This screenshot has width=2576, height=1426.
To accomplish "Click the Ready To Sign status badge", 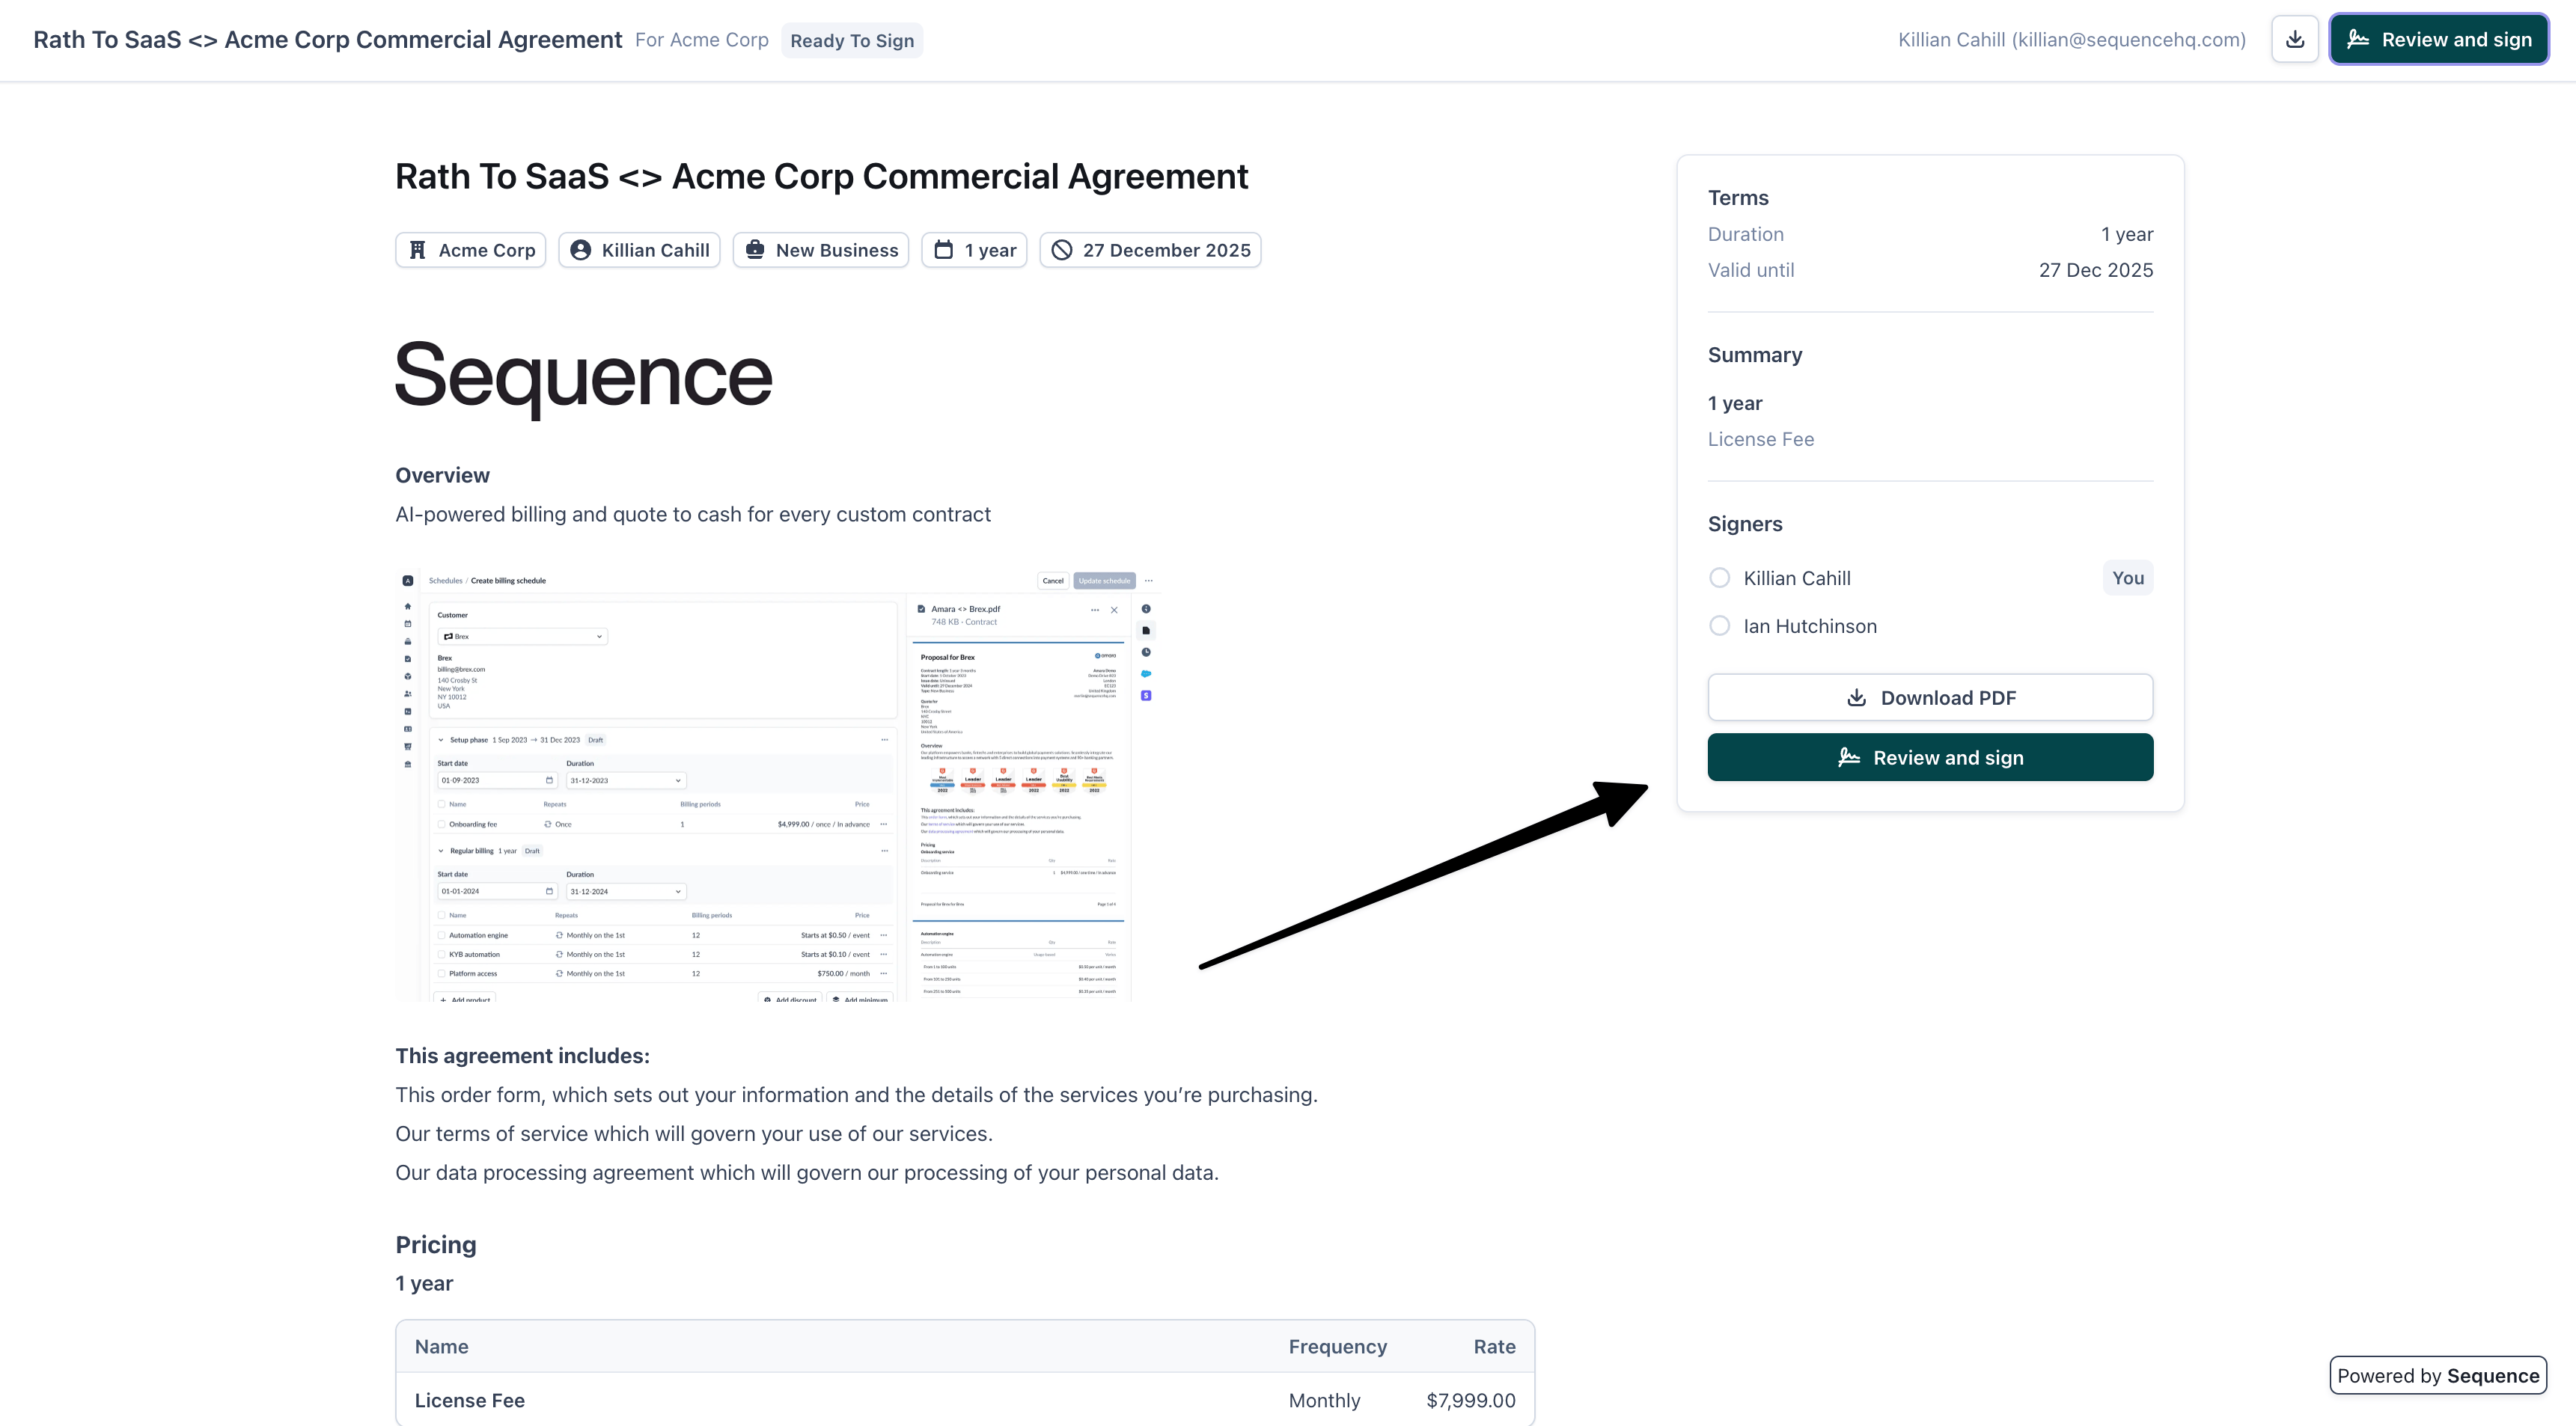I will tap(851, 41).
